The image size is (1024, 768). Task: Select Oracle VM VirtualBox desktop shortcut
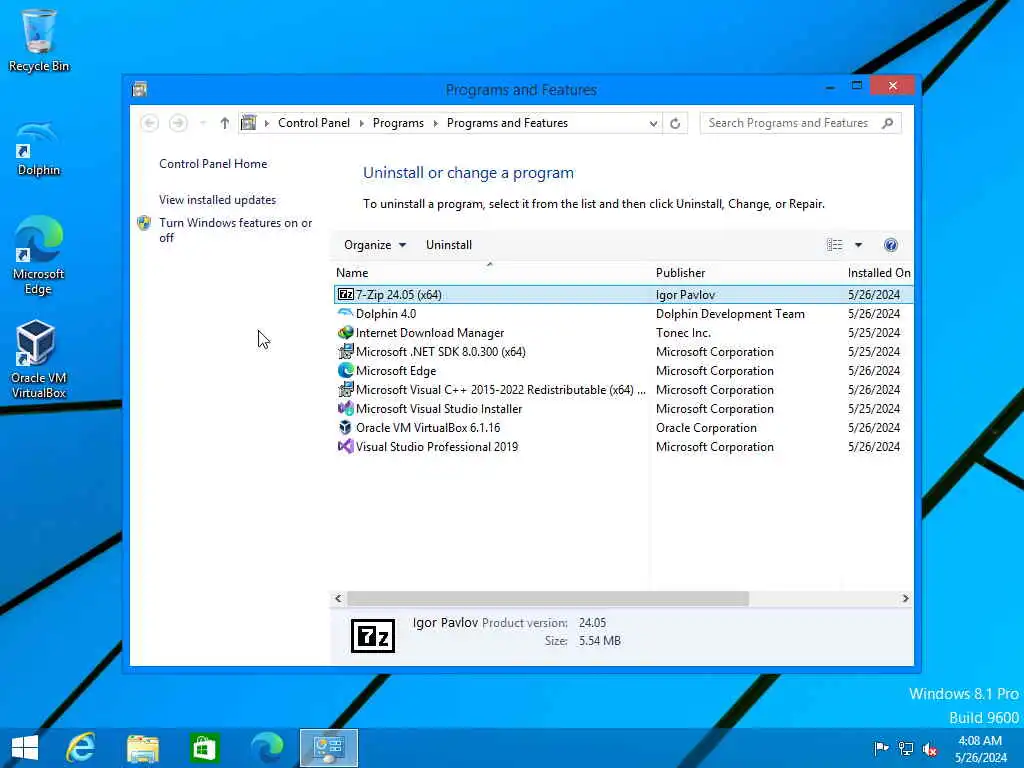click(39, 359)
